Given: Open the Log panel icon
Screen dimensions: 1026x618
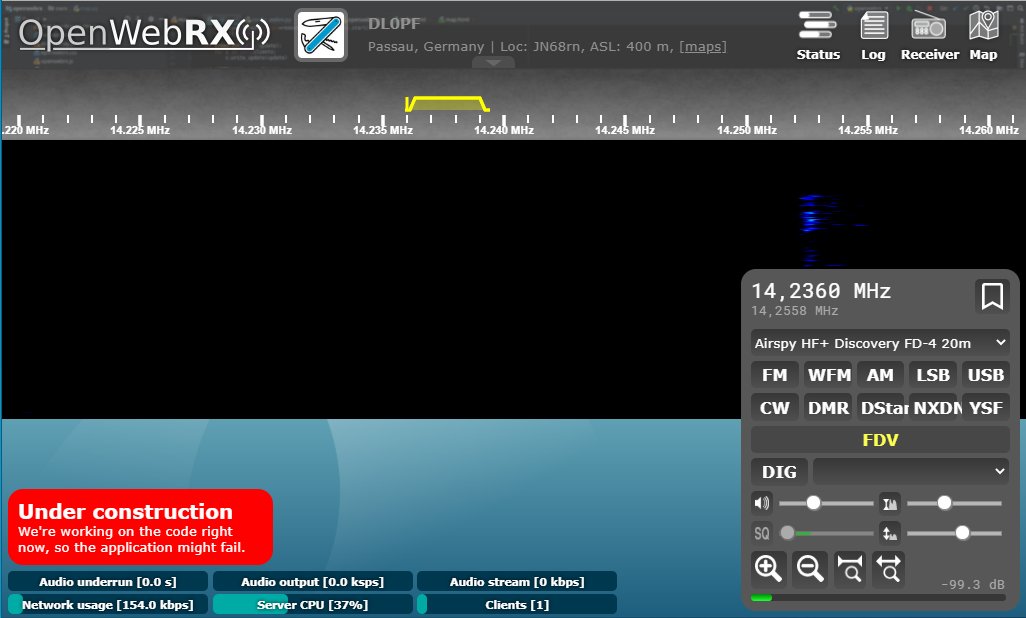Looking at the screenshot, I should click(x=873, y=36).
